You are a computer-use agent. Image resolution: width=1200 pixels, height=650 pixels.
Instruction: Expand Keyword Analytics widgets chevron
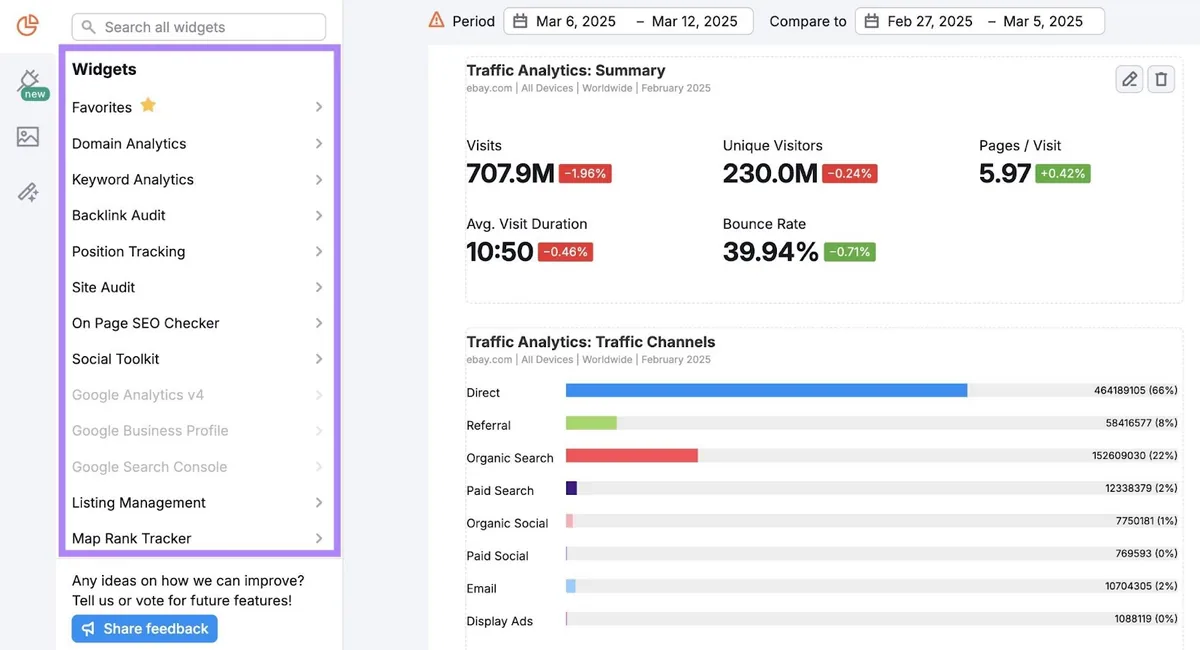[319, 180]
